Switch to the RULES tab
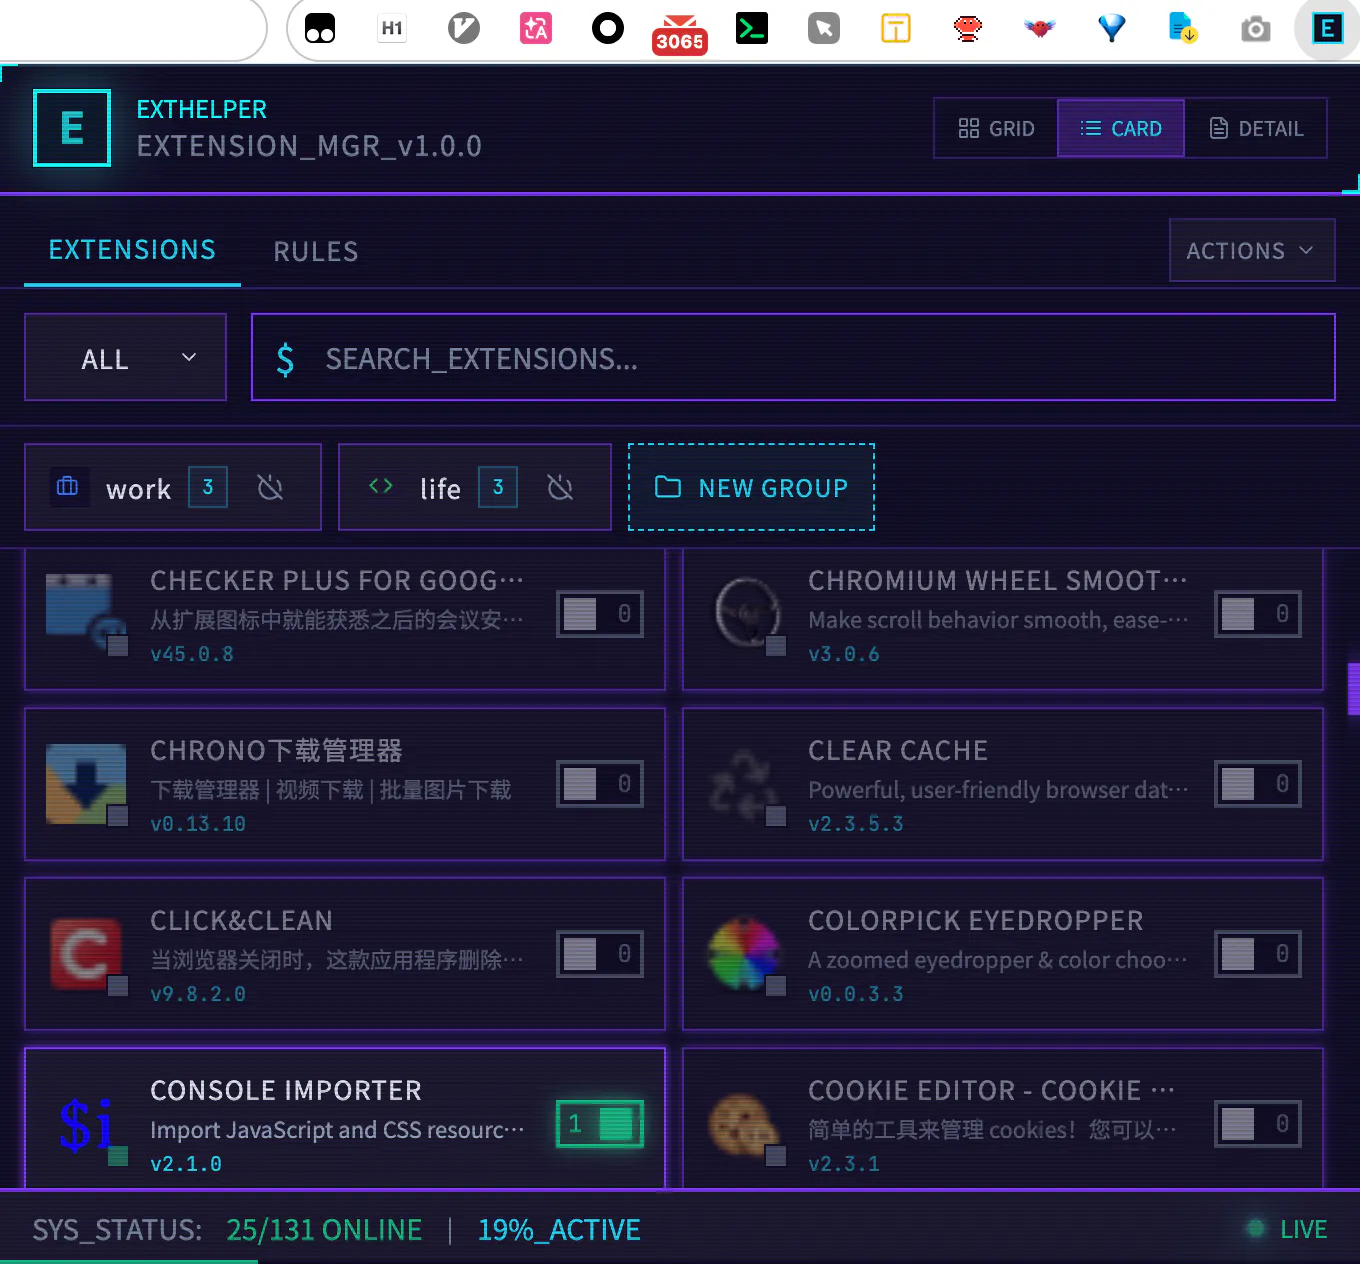 316,252
